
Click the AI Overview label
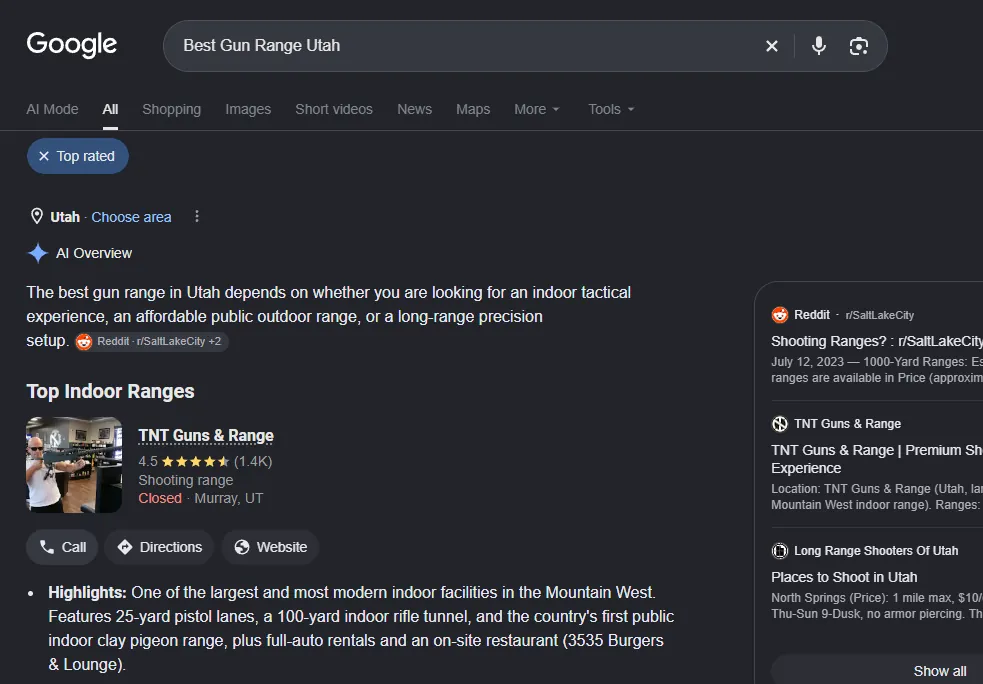(x=94, y=253)
